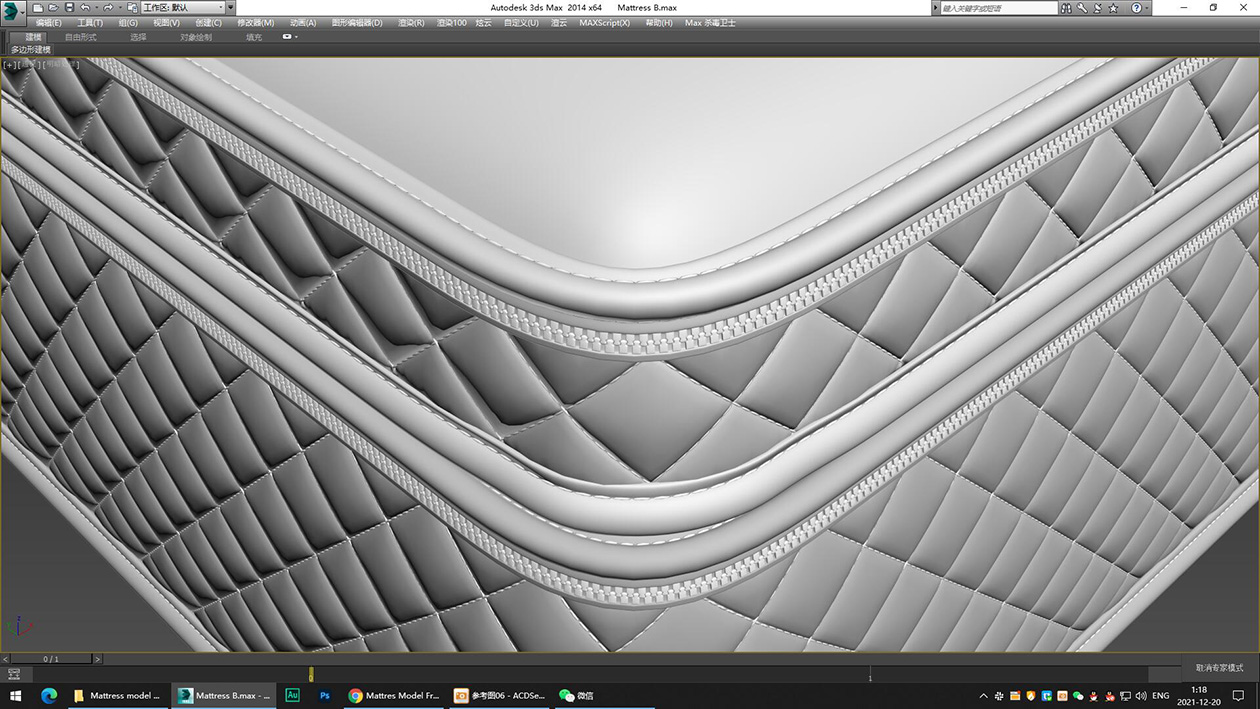Open the 帮助(H) menu
Screen dimensions: 1260x709
[658, 22]
